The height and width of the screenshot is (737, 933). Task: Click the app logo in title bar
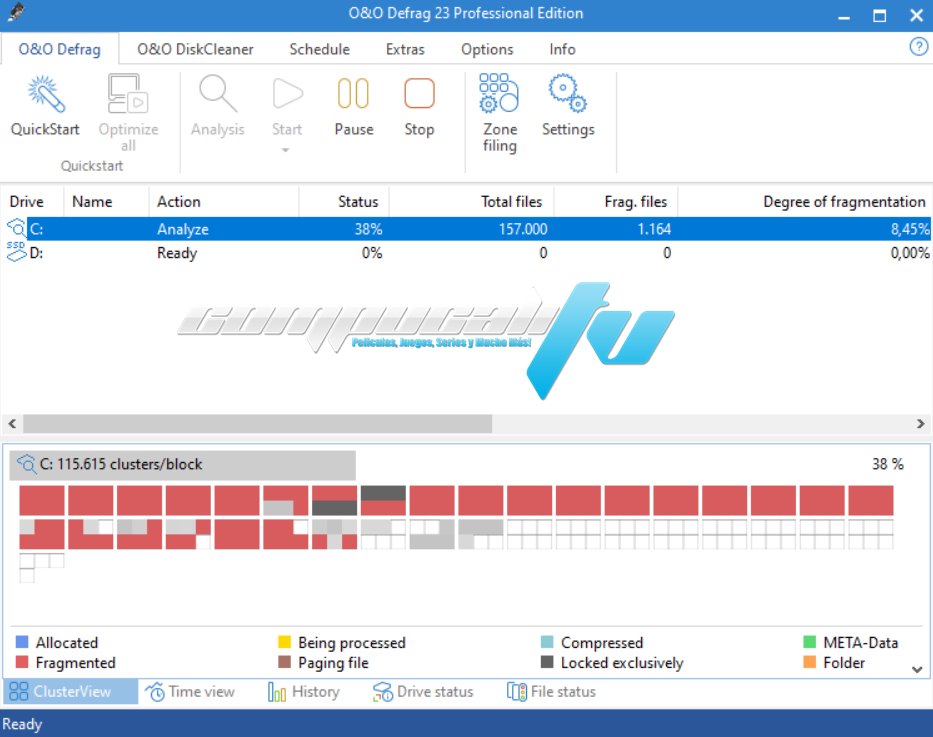click(x=16, y=12)
